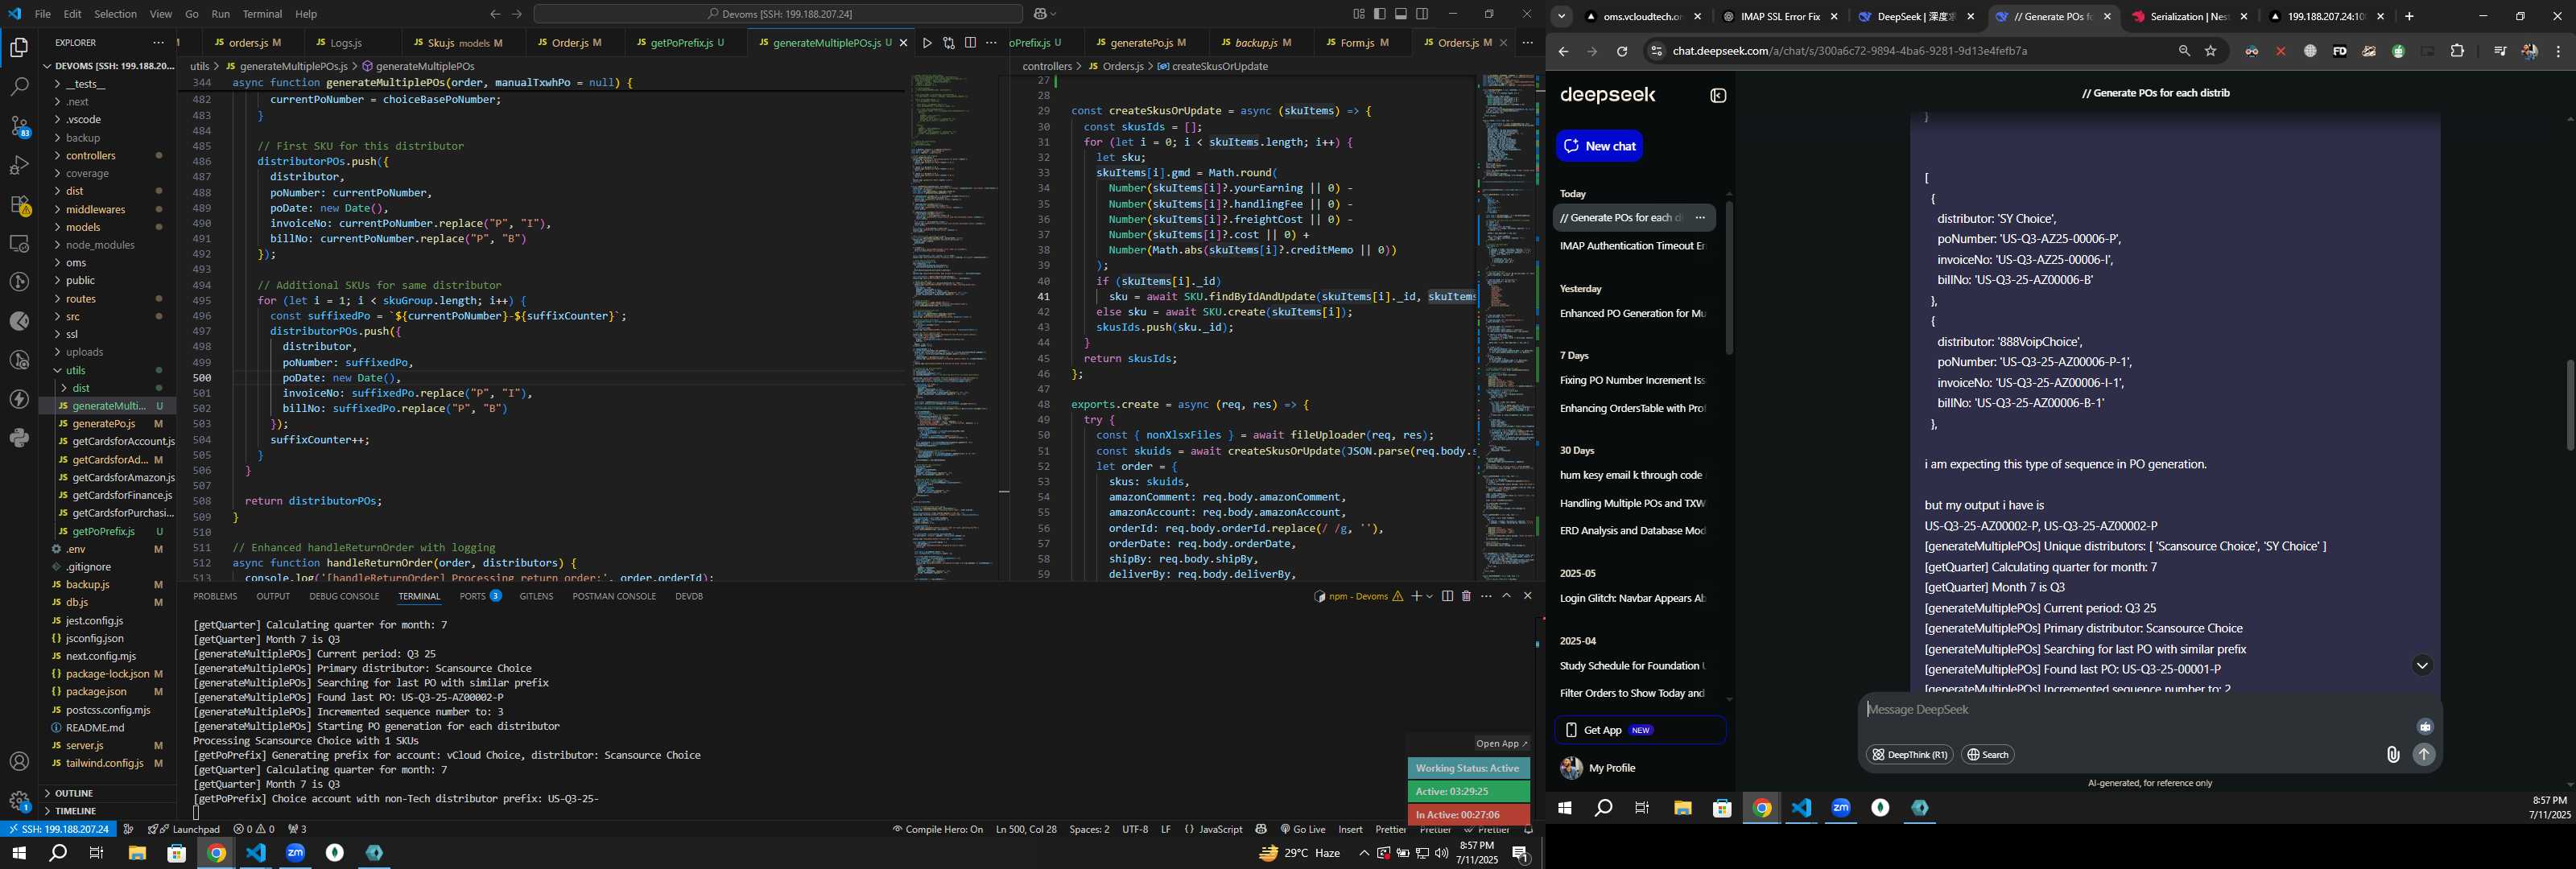Toggle DeepSeek Search mode
This screenshot has height=869, width=2576.
[1988, 755]
